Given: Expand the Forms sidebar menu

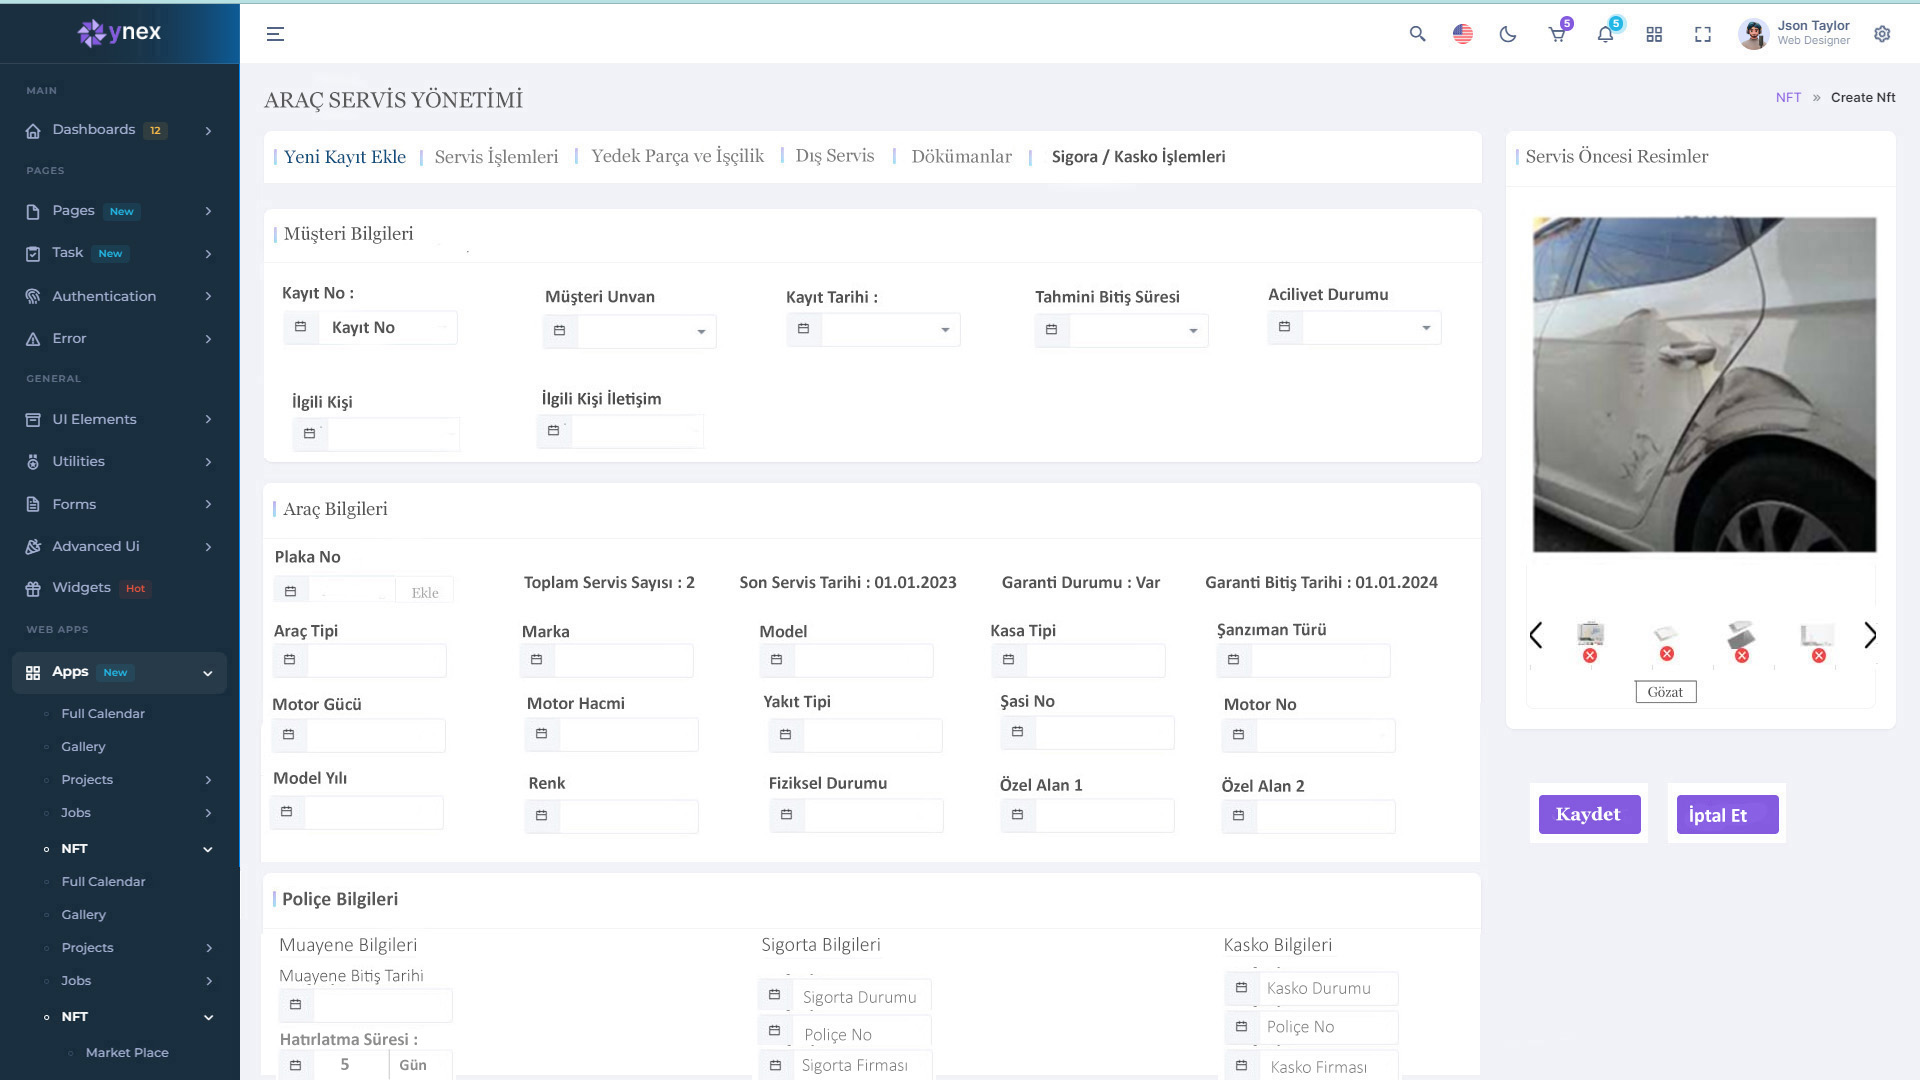Looking at the screenshot, I should click(x=208, y=504).
